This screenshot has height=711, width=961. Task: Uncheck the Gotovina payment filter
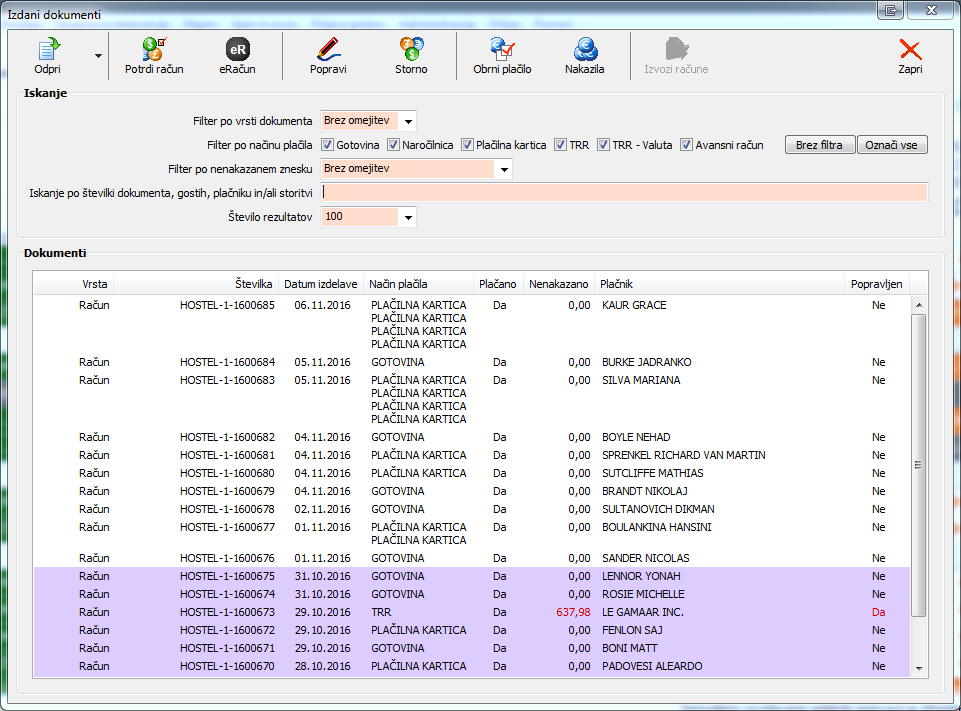click(328, 145)
